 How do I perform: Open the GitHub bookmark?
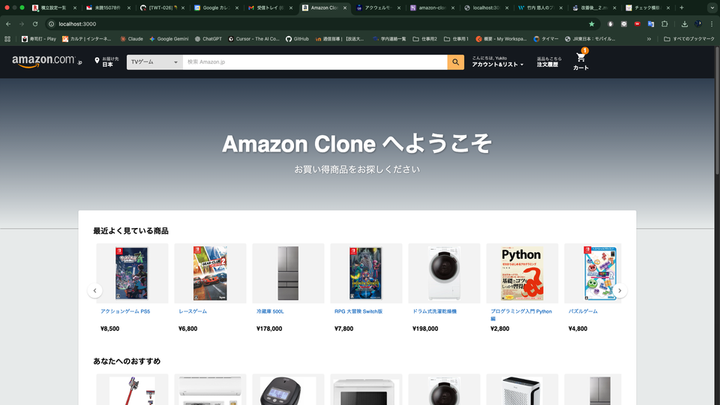tap(297, 39)
